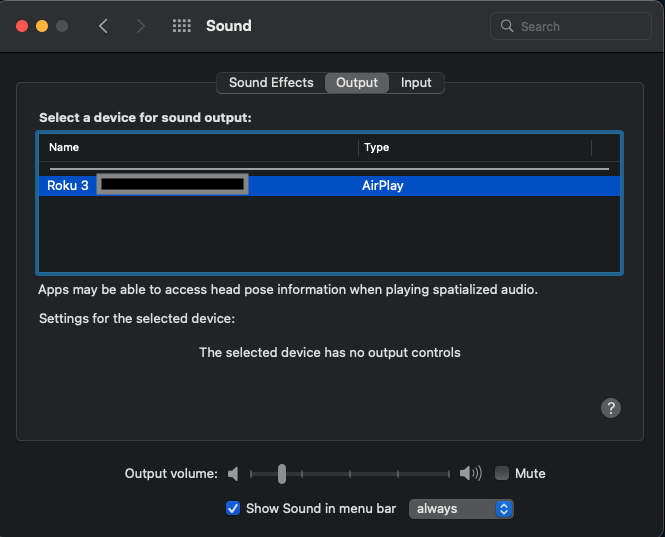Click the help question mark button
The width and height of the screenshot is (665, 537).
click(x=611, y=408)
